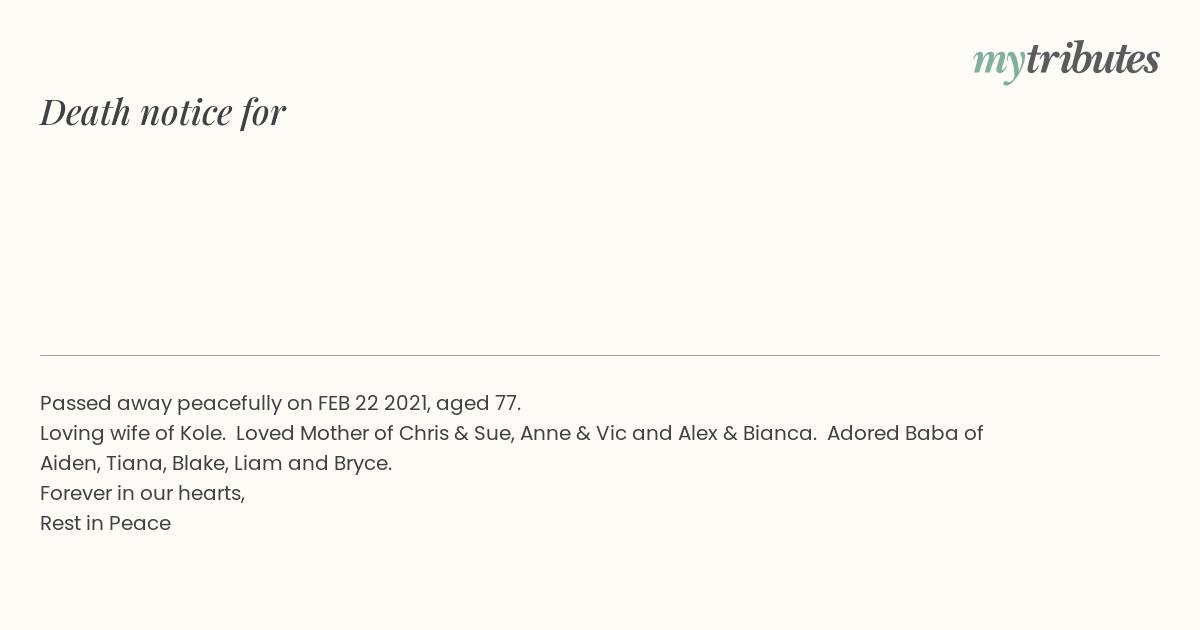Click the grey "tributes" word in logo
Image resolution: width=1200 pixels, height=630 pixels.
pos(1092,59)
